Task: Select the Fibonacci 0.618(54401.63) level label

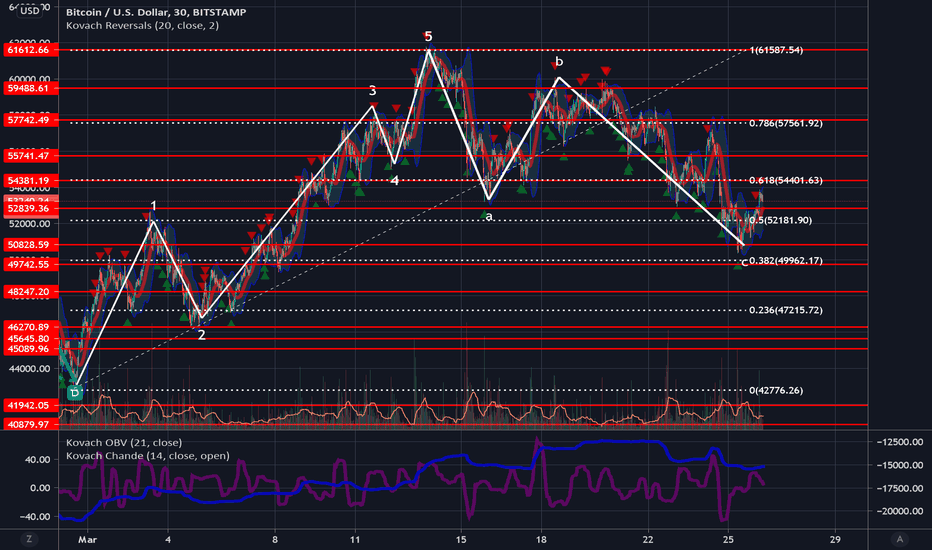Action: point(786,180)
